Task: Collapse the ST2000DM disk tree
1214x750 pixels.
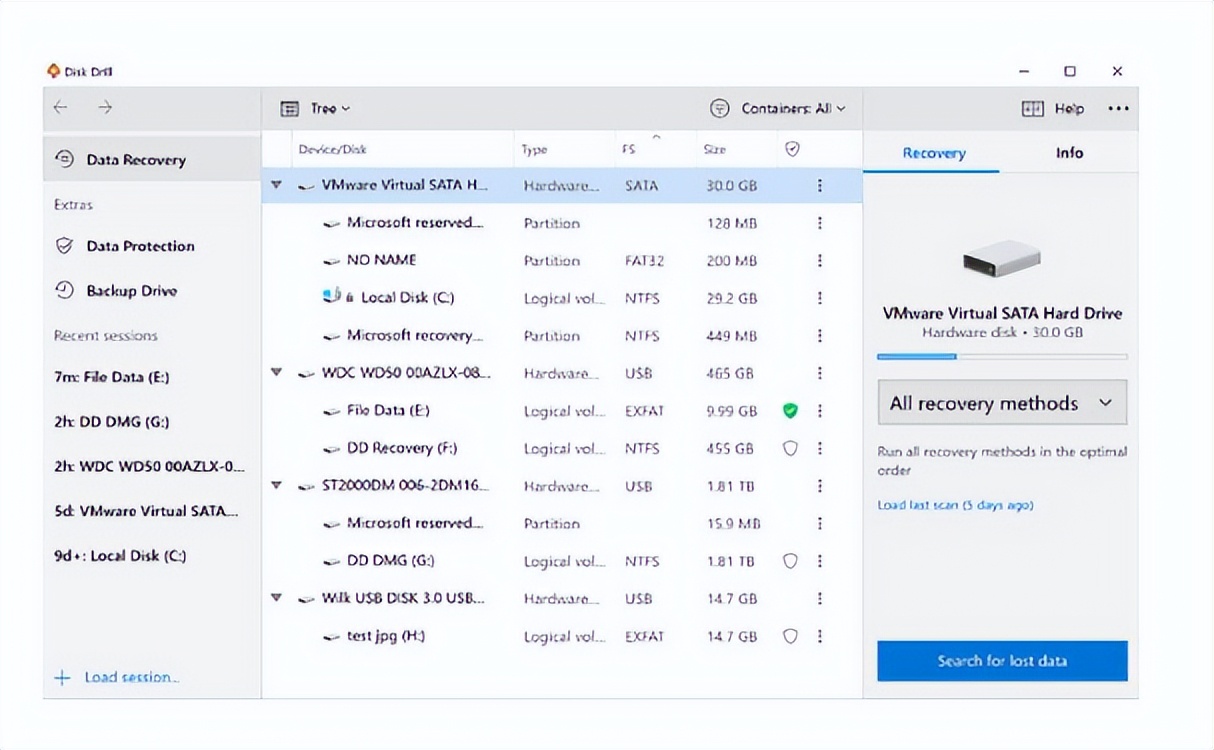Action: pos(277,486)
